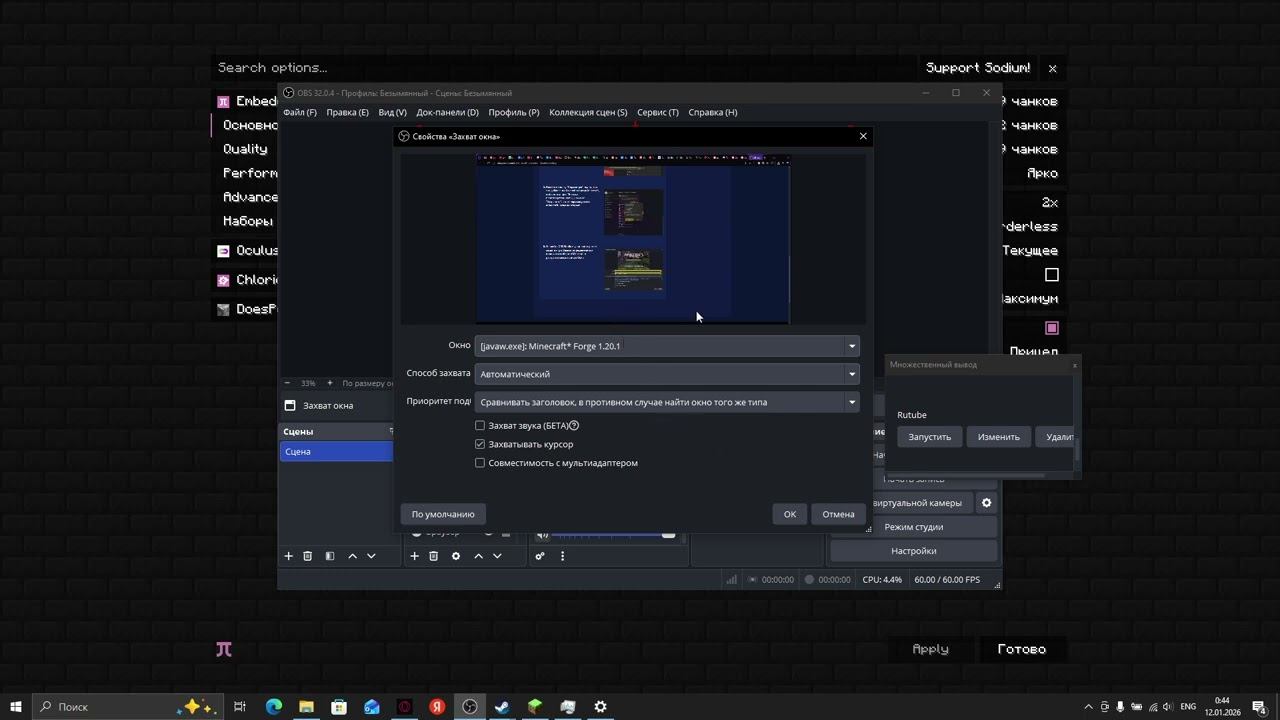Open Steam from the Windows taskbar
The height and width of the screenshot is (720, 1280).
coord(502,707)
